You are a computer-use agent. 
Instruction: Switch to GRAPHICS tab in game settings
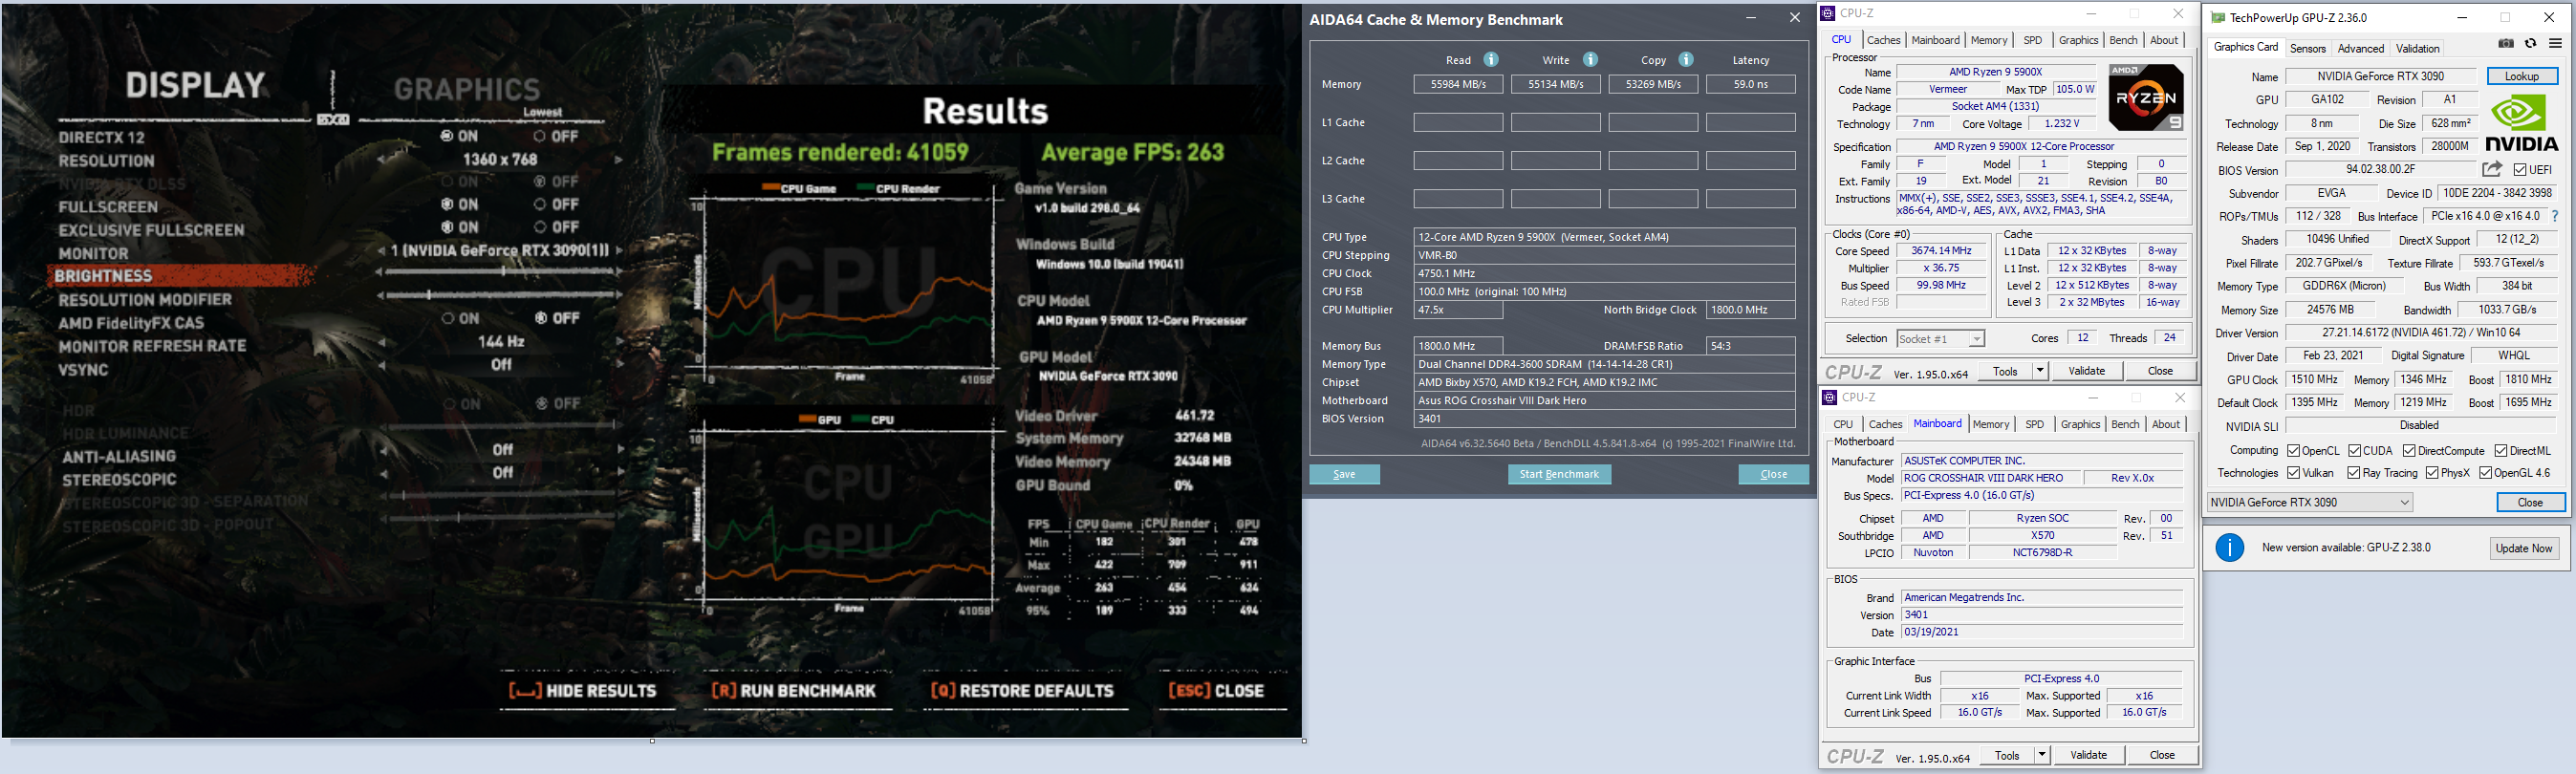(467, 89)
